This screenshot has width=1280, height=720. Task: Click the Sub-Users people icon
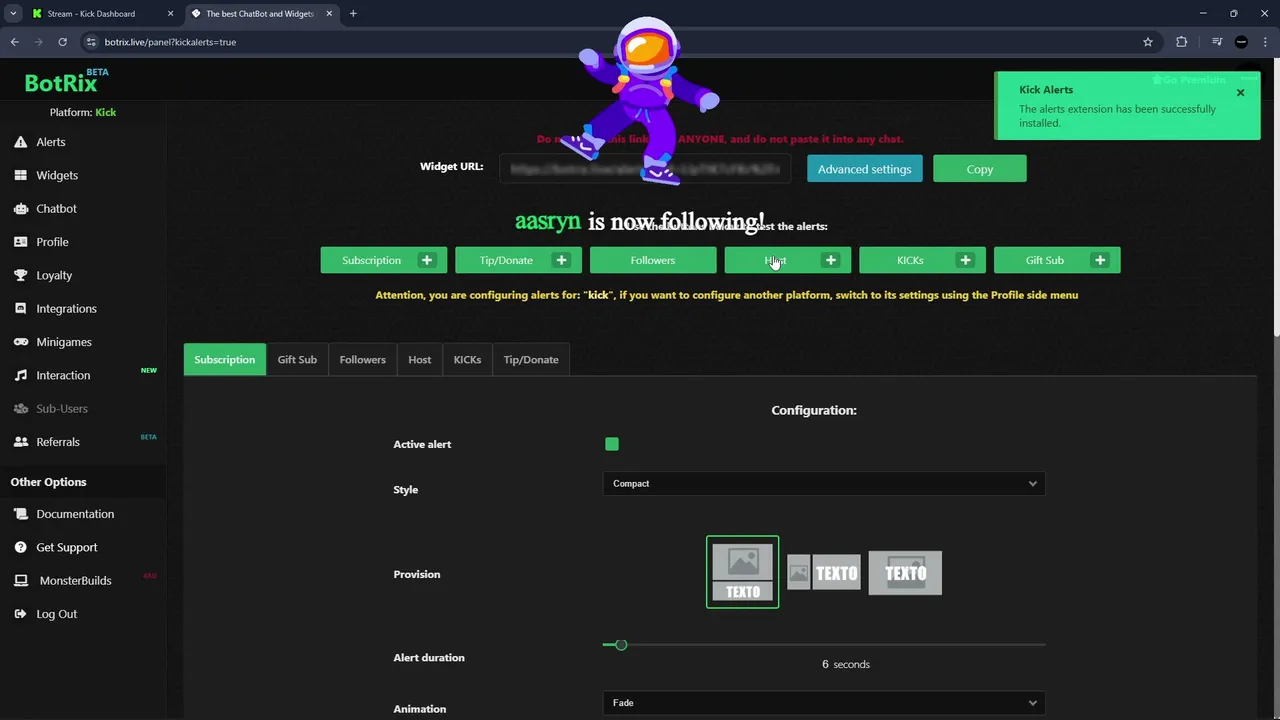coord(20,409)
